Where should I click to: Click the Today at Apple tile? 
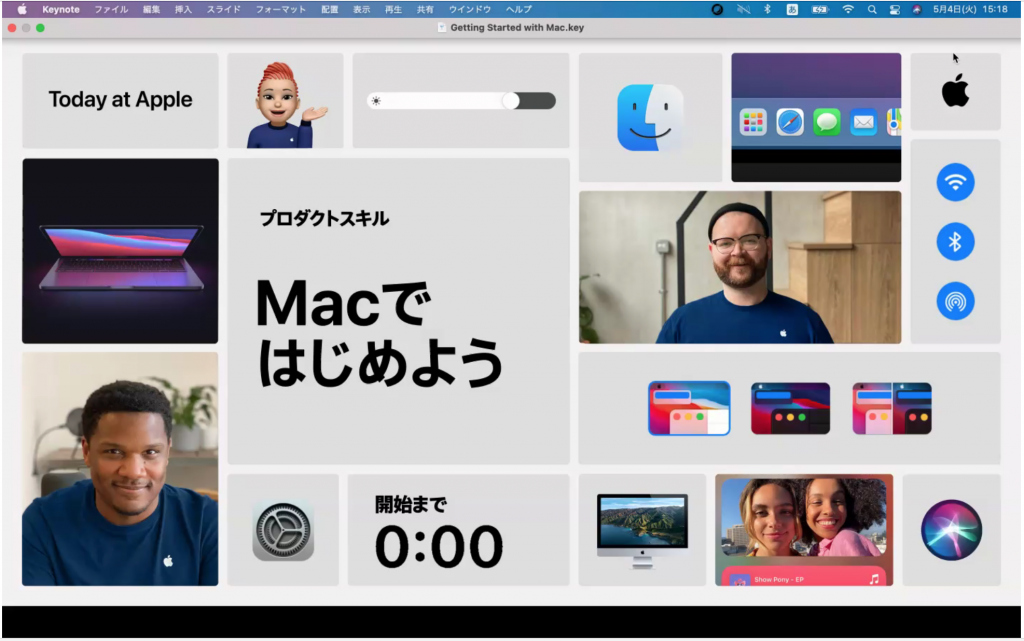tap(120, 100)
